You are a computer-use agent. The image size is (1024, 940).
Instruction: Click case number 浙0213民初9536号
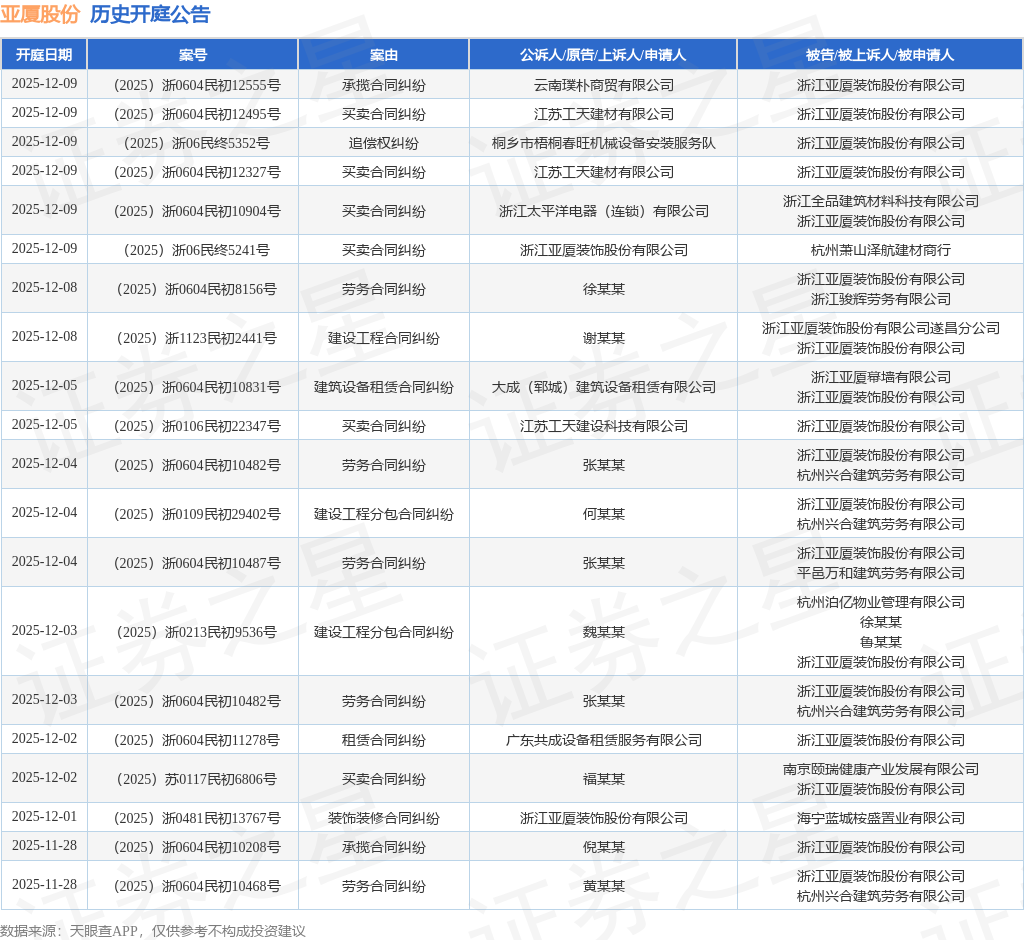197,632
